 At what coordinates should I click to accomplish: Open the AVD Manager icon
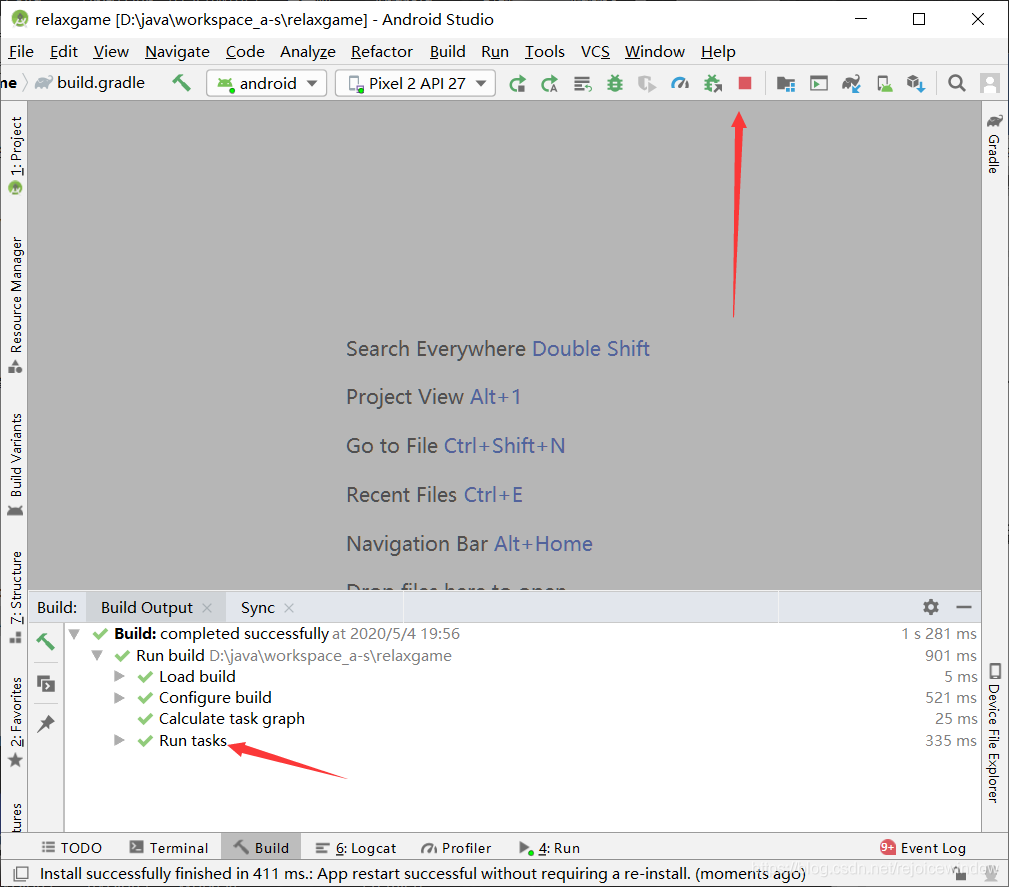(884, 84)
